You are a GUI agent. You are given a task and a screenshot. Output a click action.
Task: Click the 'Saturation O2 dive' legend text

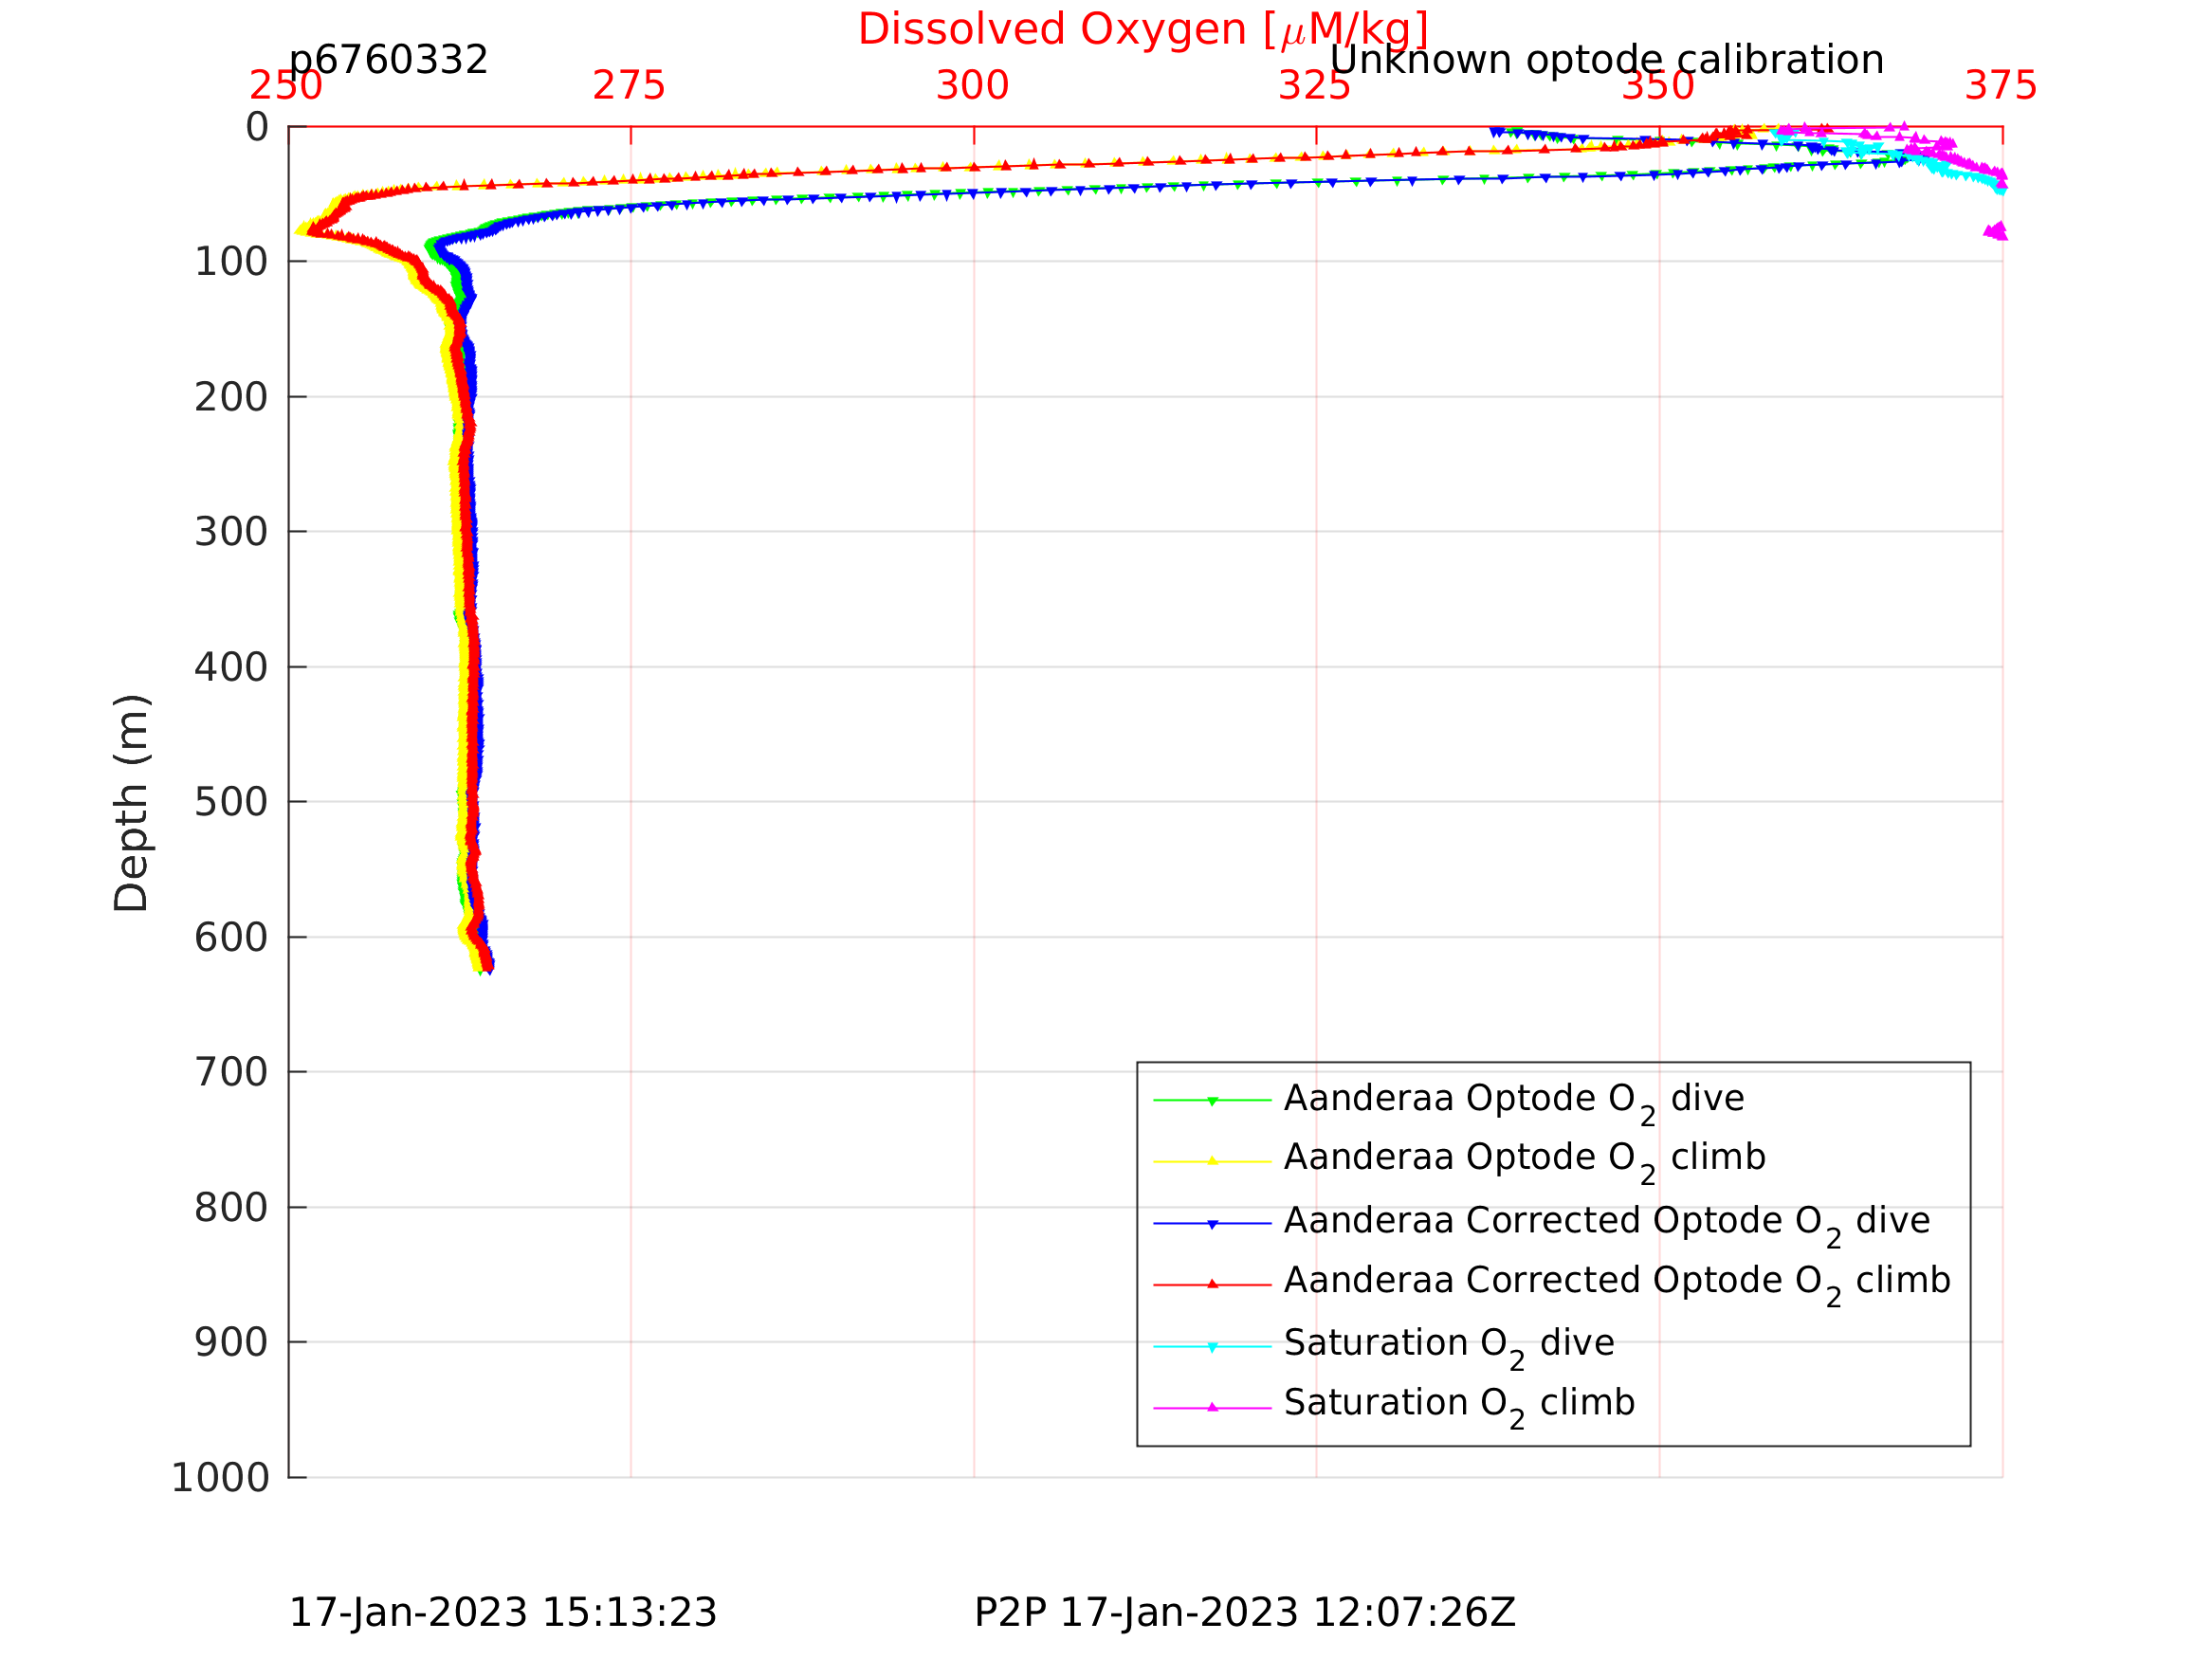[1448, 1344]
